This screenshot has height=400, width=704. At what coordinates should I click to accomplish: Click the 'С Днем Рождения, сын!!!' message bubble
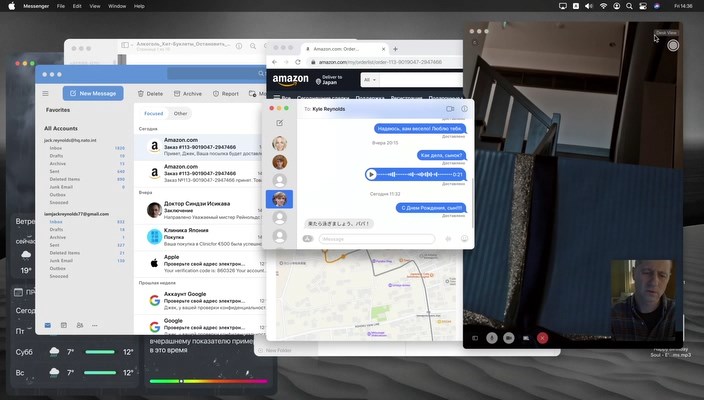coord(431,208)
